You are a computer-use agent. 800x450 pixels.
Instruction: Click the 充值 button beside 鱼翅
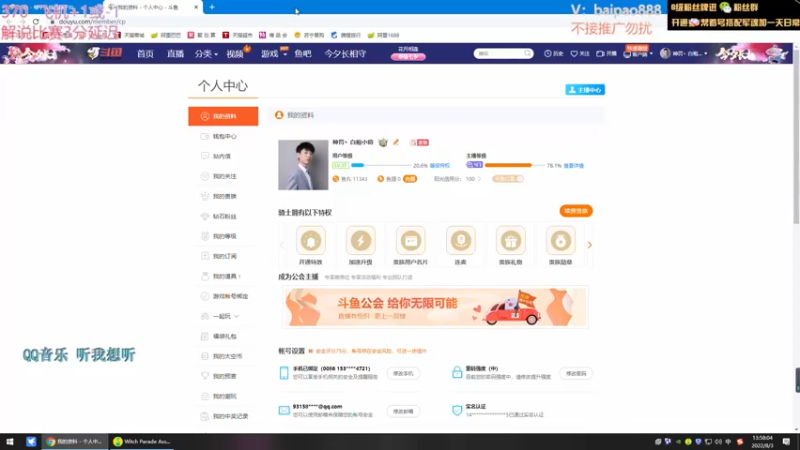tap(410, 179)
